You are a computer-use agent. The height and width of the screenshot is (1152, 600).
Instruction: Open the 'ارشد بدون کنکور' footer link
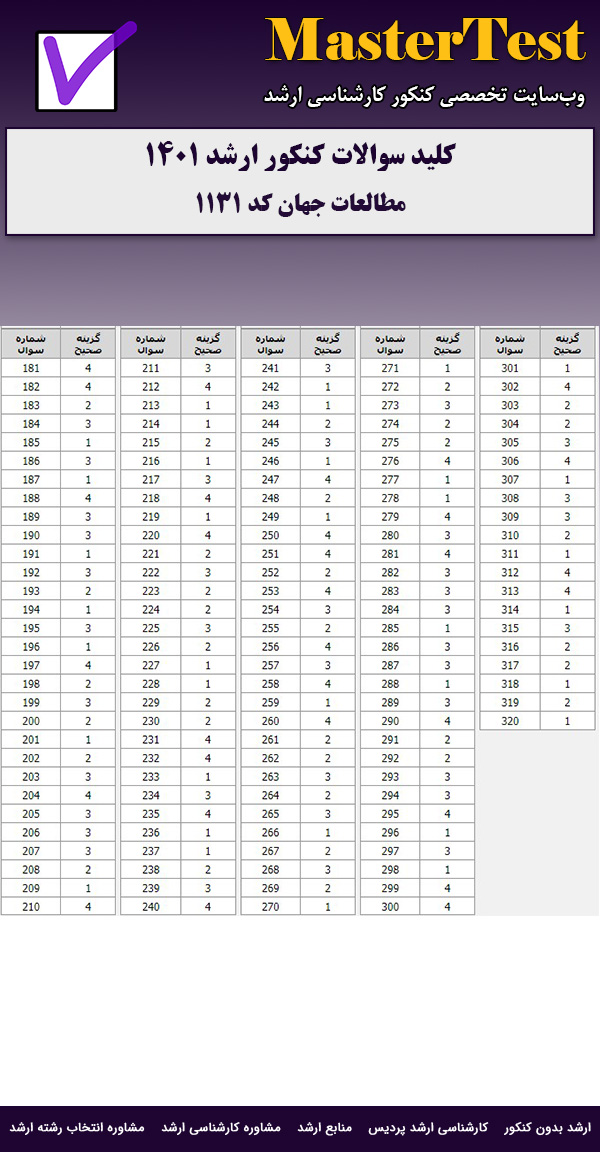pos(547,1127)
